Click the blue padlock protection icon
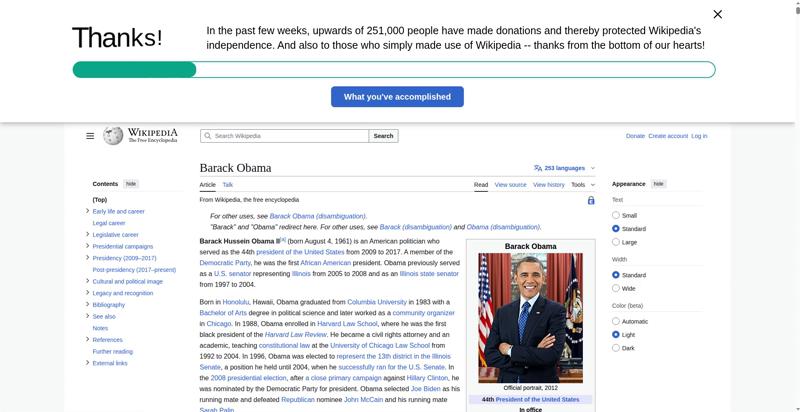 click(591, 200)
